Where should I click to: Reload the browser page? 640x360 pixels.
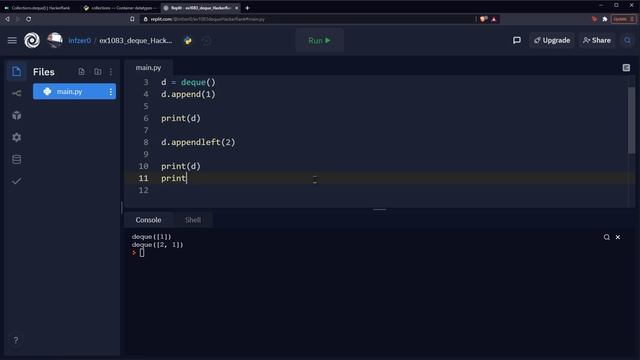pos(29,19)
